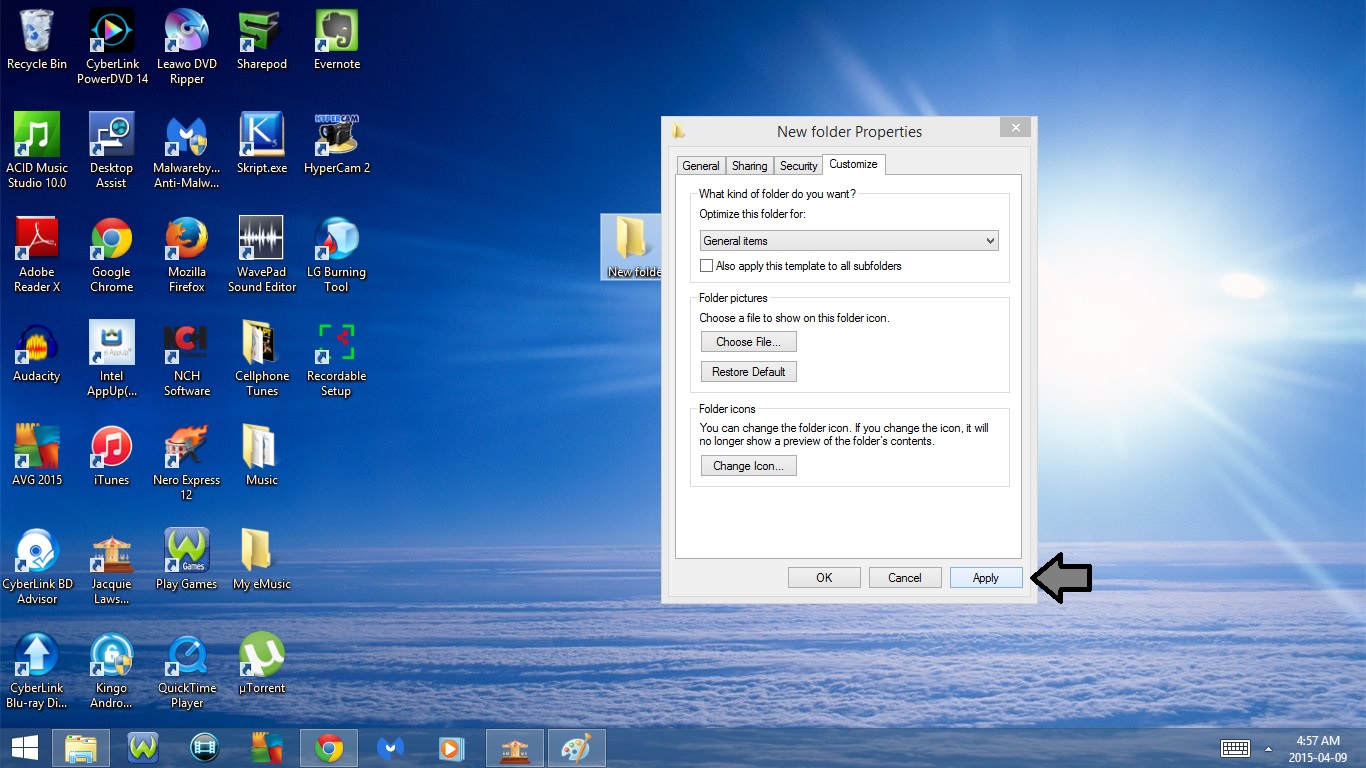Select Malwarebytes Anti-Malware desktop icon
The width and height of the screenshot is (1366, 768).
pos(187,150)
